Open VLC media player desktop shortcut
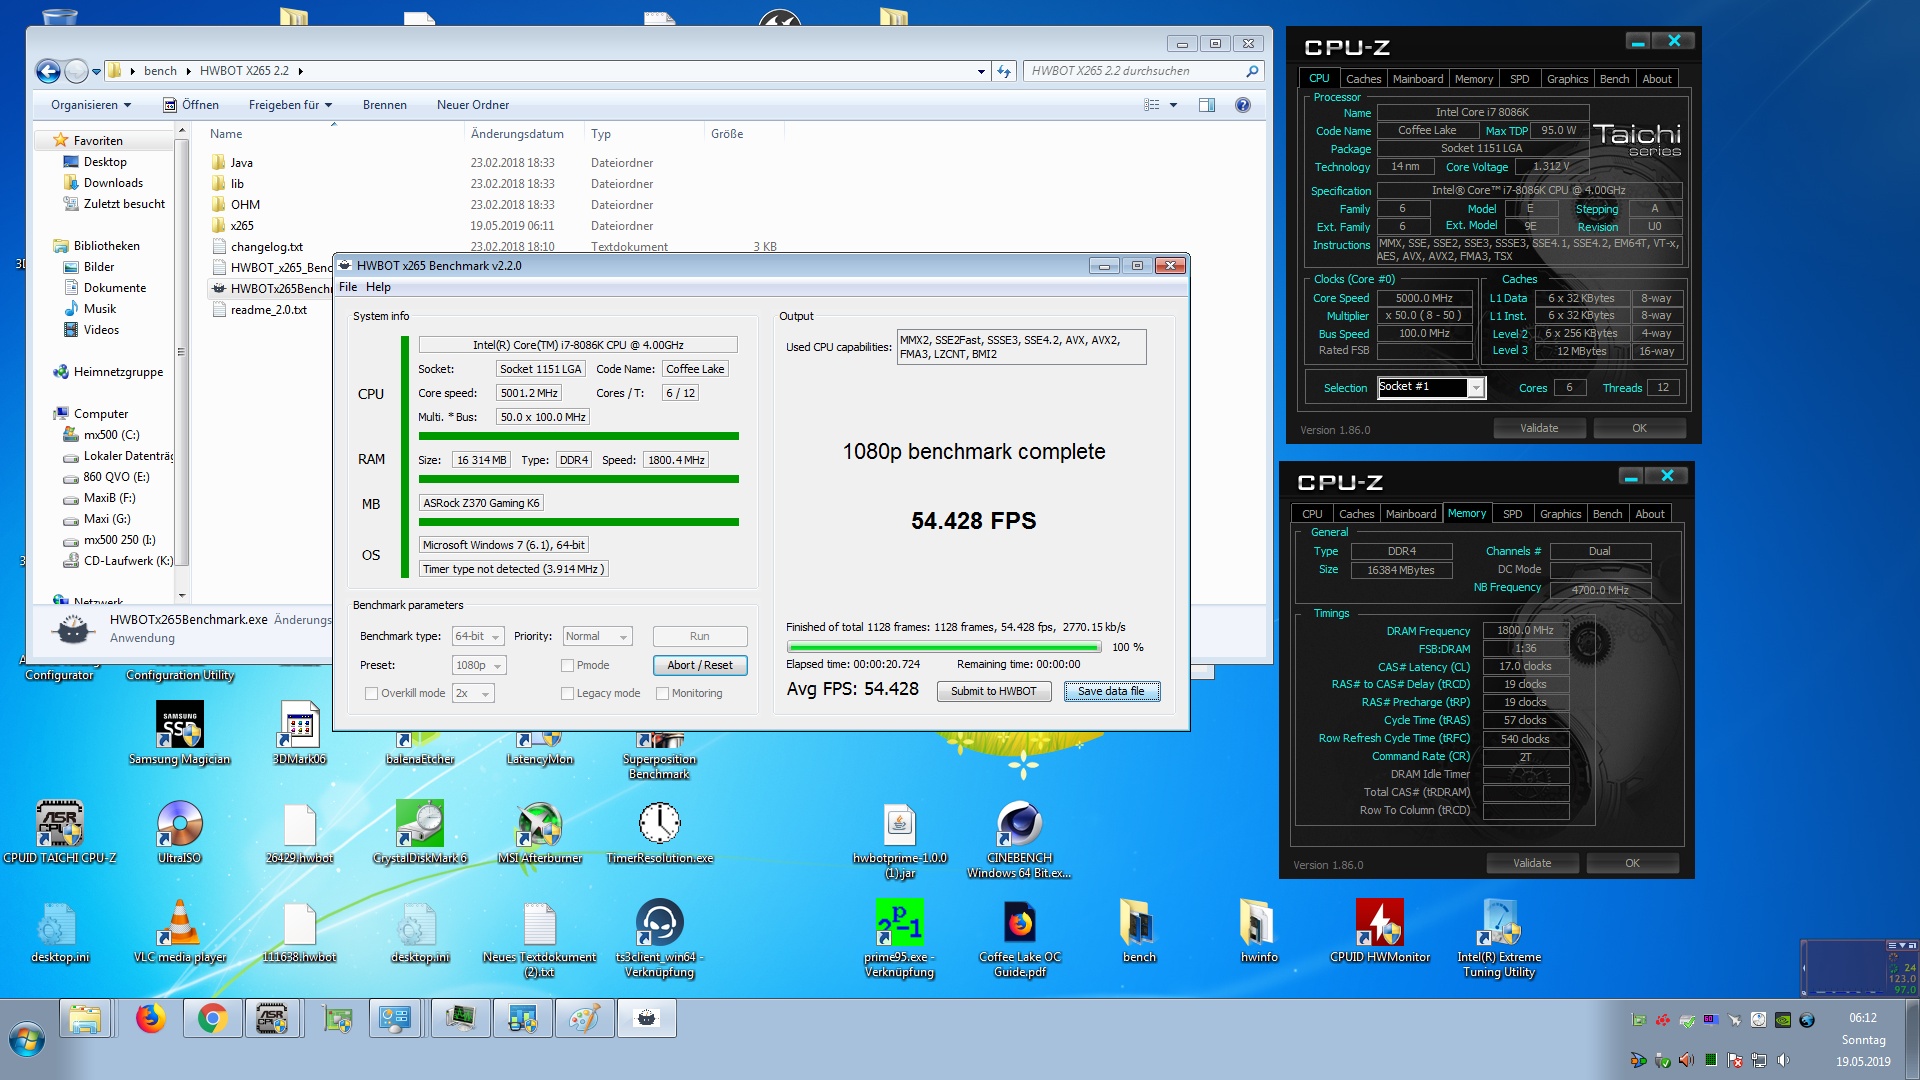This screenshot has width=1920, height=1080. point(180,931)
